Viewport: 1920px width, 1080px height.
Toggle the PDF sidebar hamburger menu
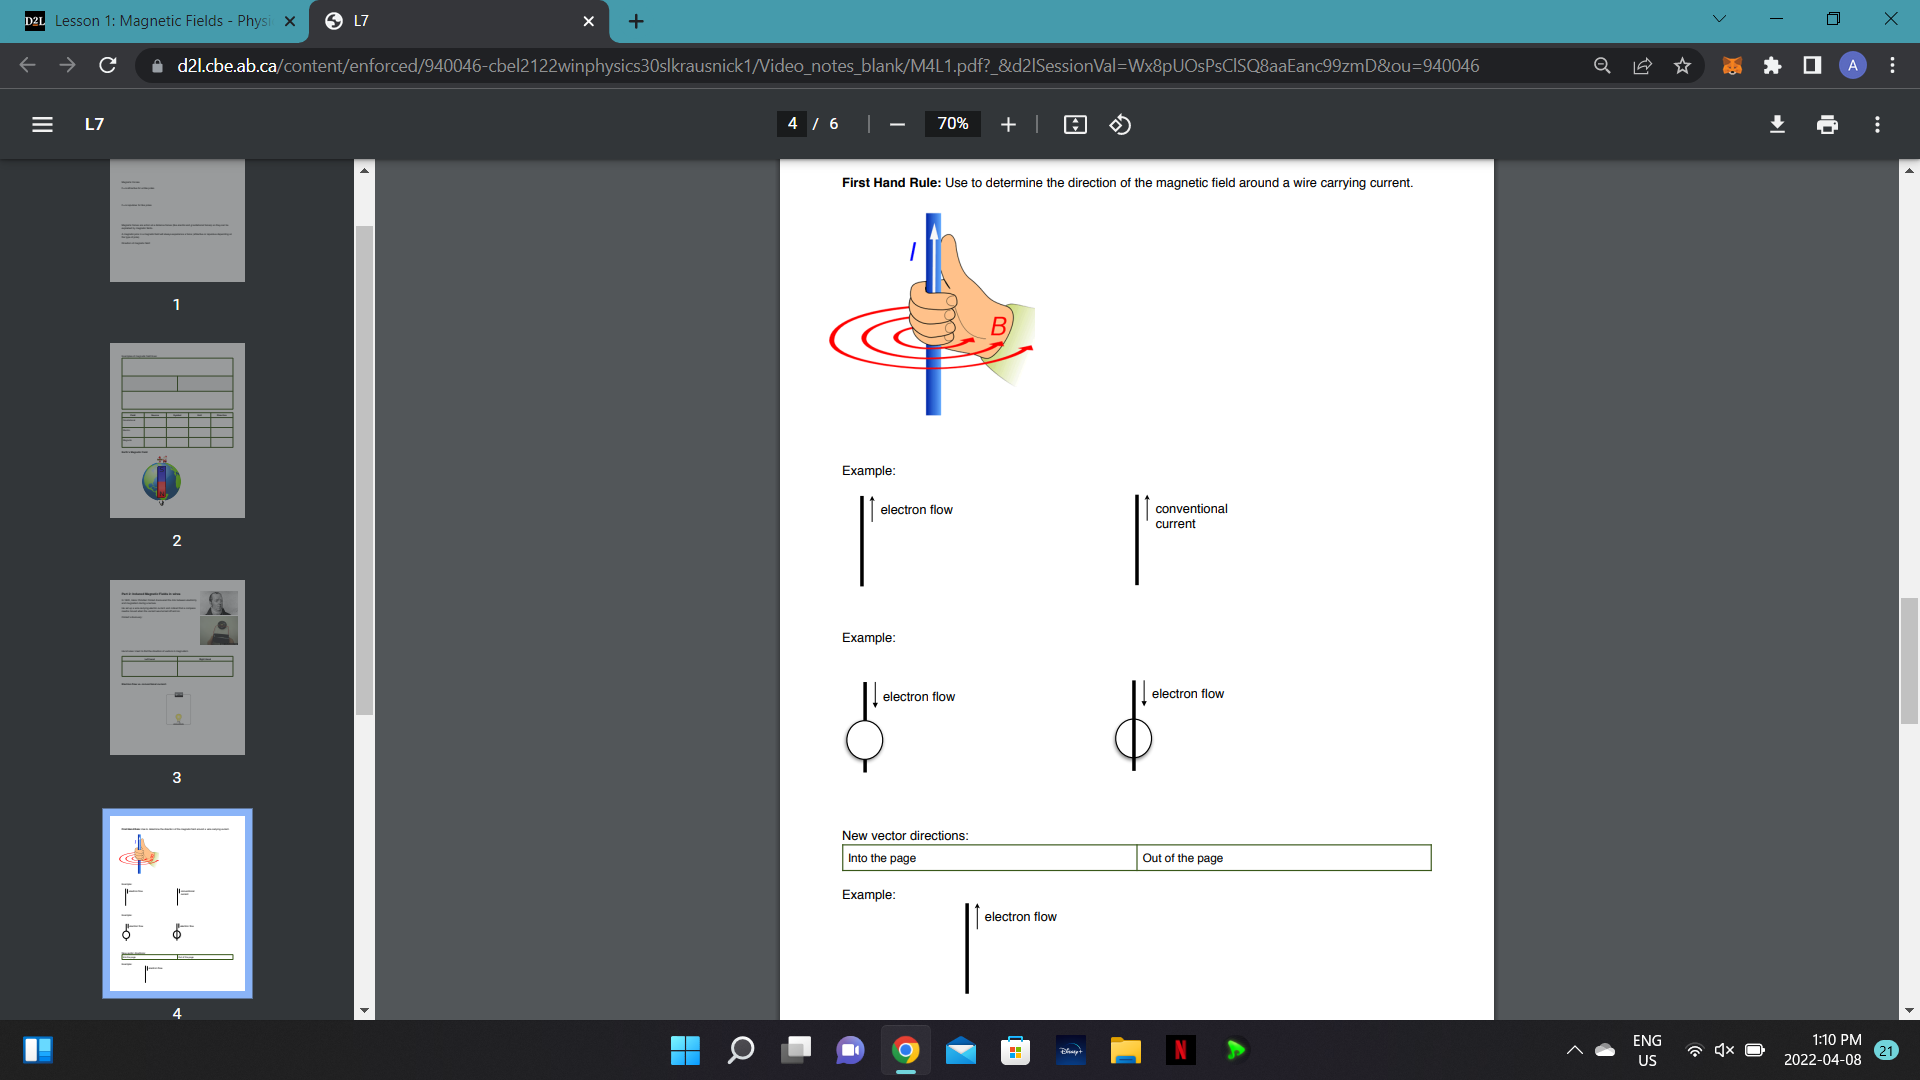point(42,124)
